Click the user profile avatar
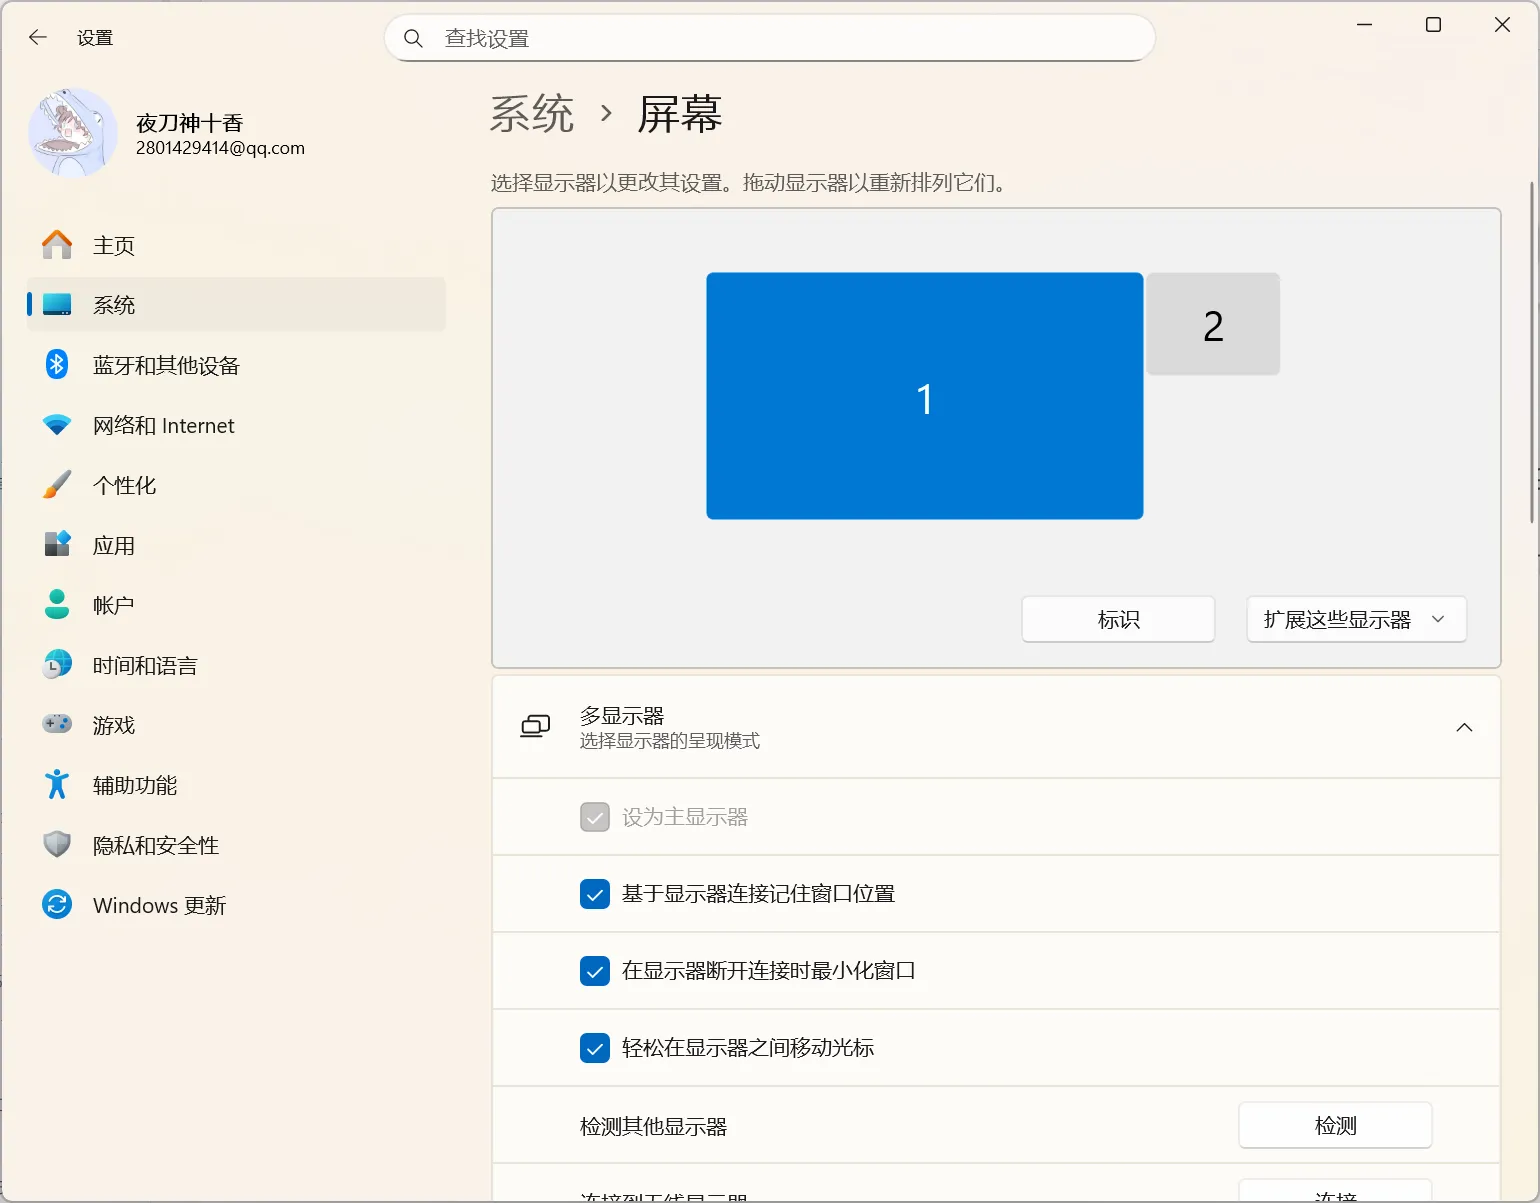The height and width of the screenshot is (1203, 1540). (x=73, y=133)
